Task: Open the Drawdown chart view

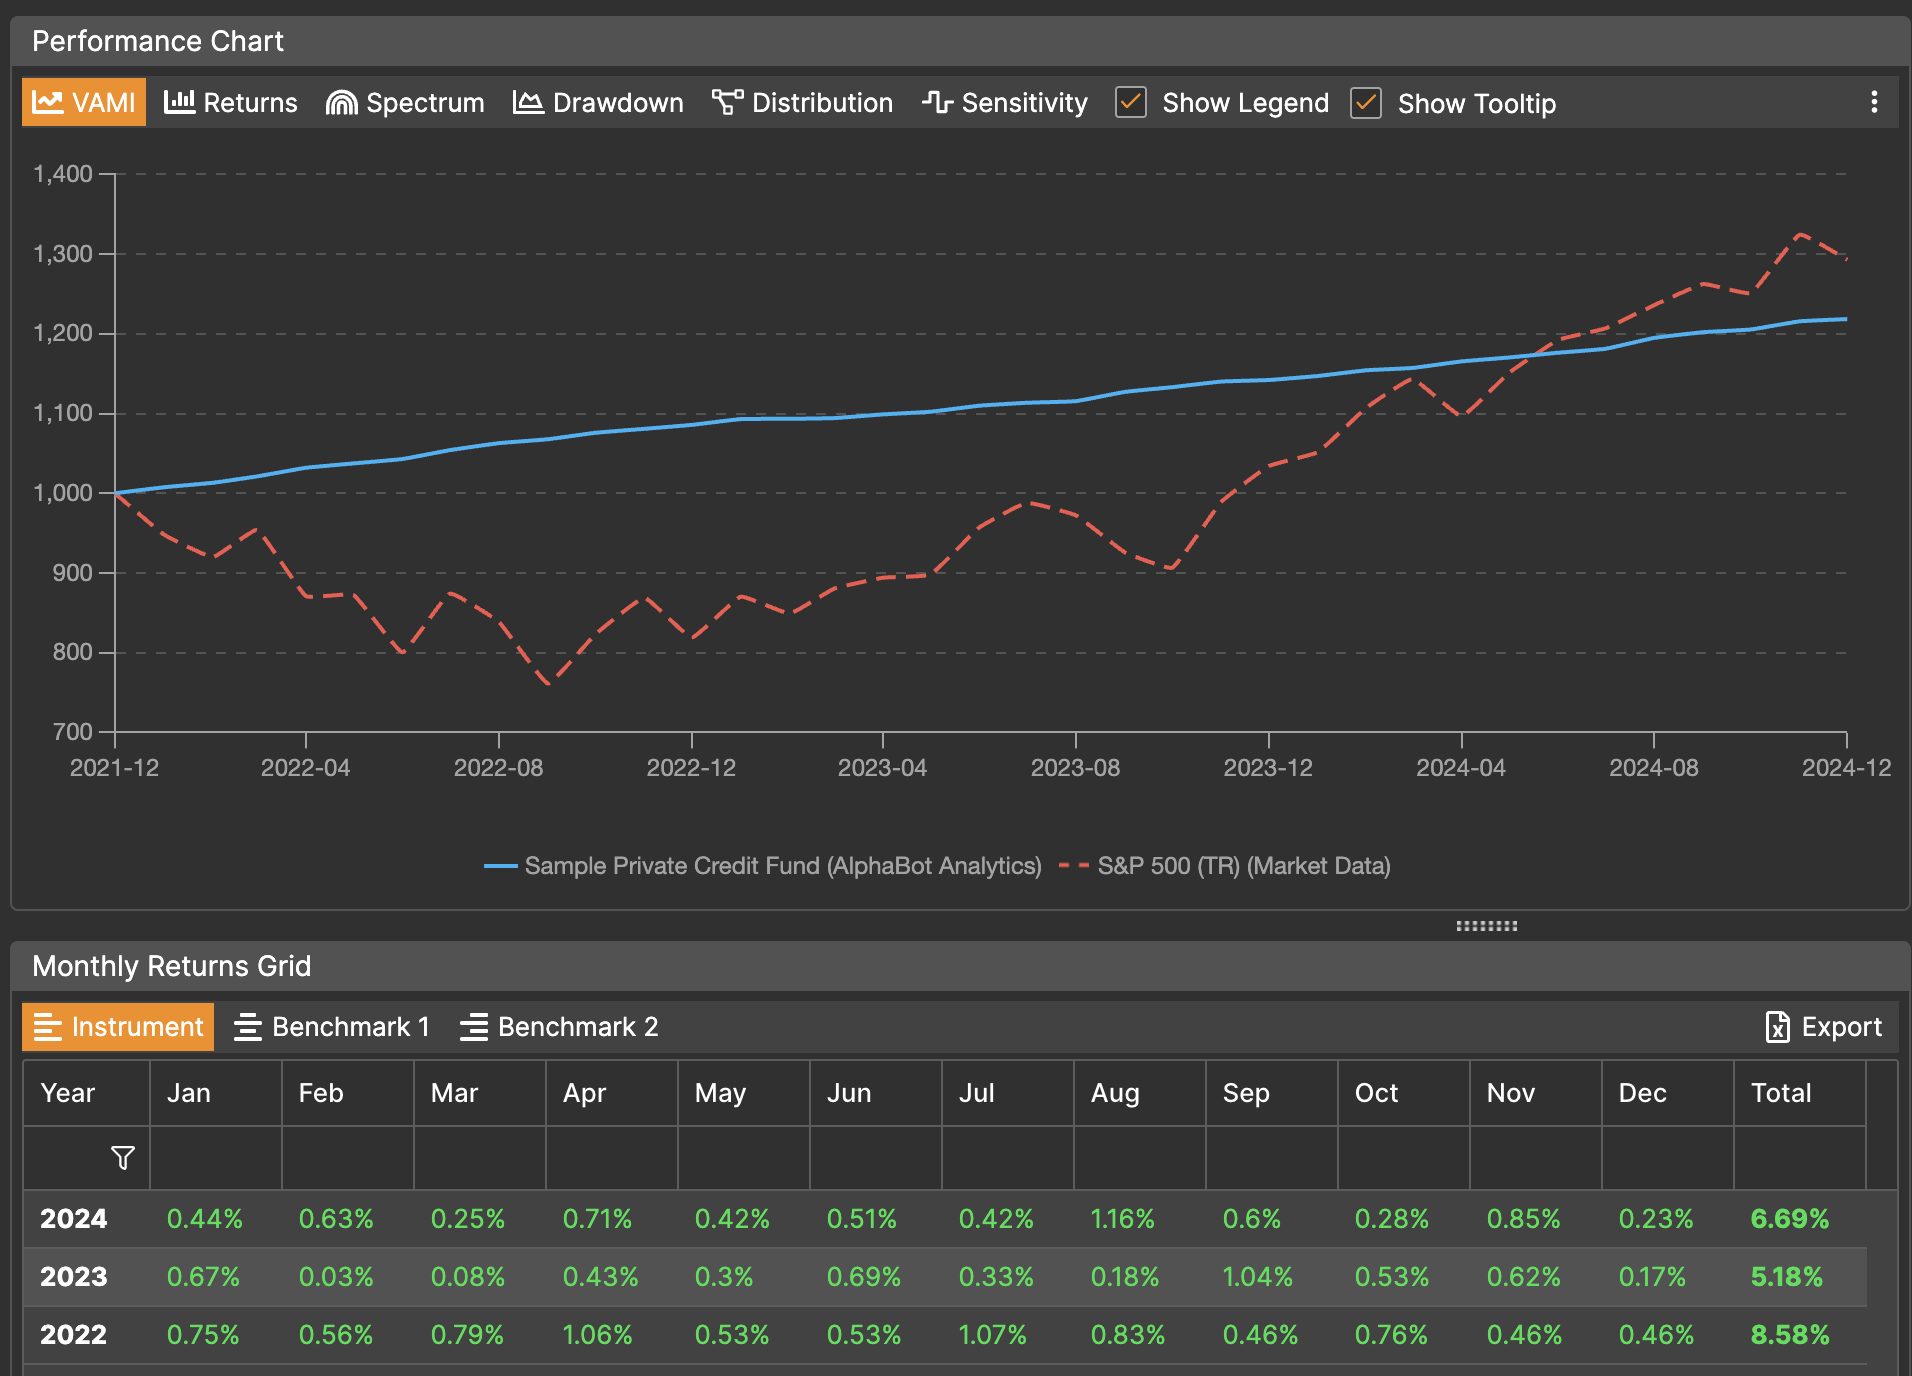Action: 598,103
